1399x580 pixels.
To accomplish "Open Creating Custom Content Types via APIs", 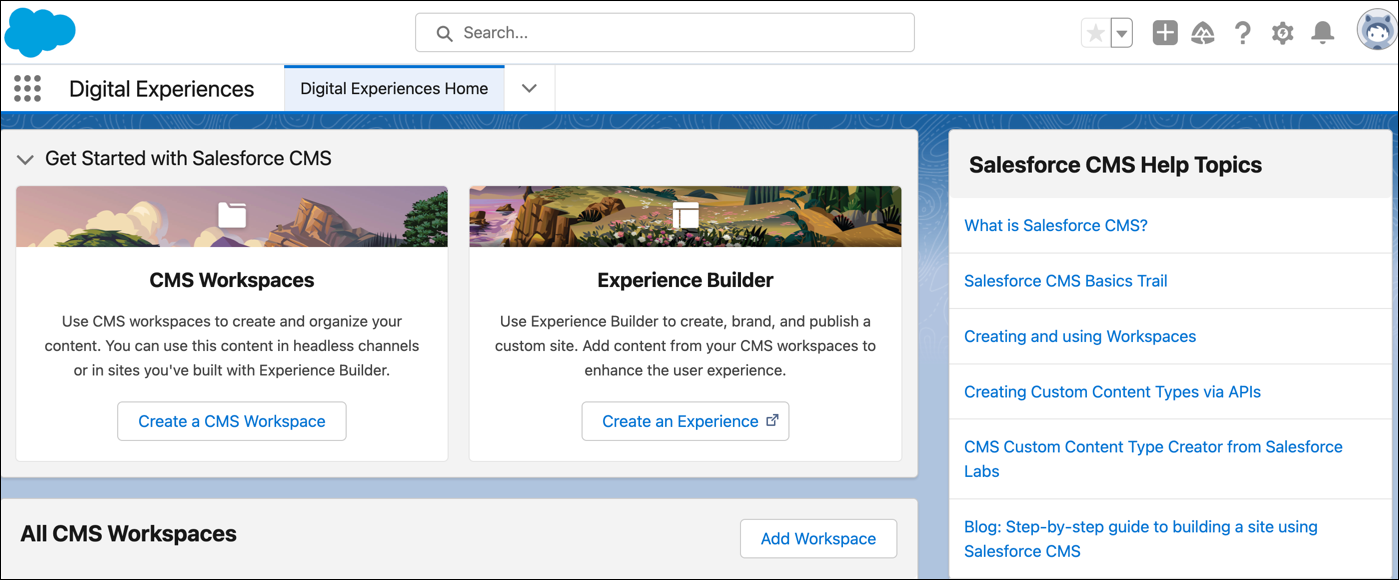I will tap(1112, 392).
